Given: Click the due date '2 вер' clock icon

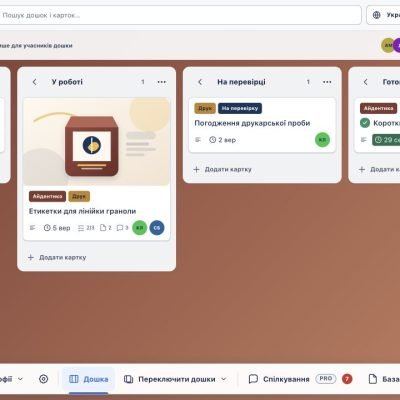Looking at the screenshot, I should click(x=213, y=140).
